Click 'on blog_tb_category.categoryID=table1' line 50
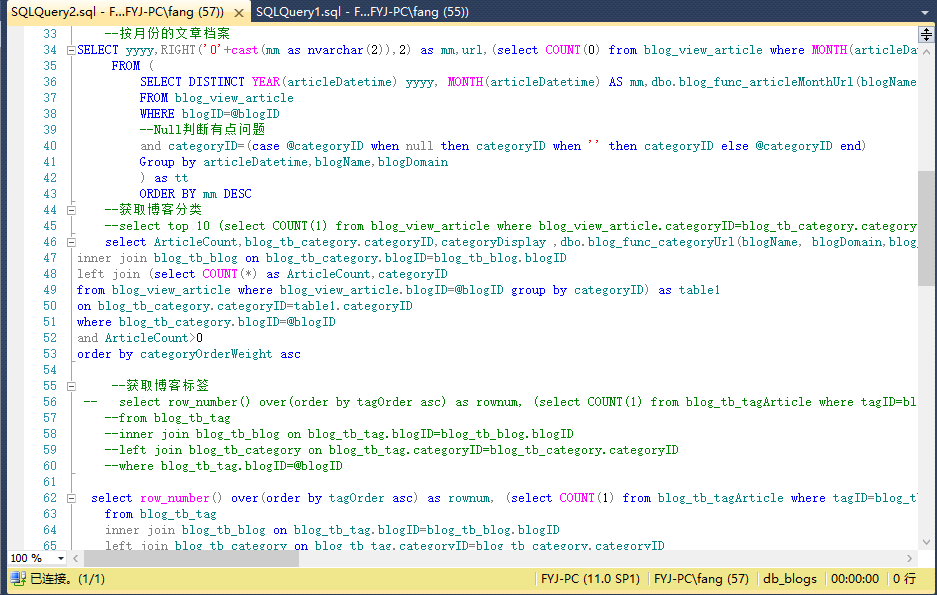This screenshot has height=595, width=937. pyautogui.click(x=244, y=306)
